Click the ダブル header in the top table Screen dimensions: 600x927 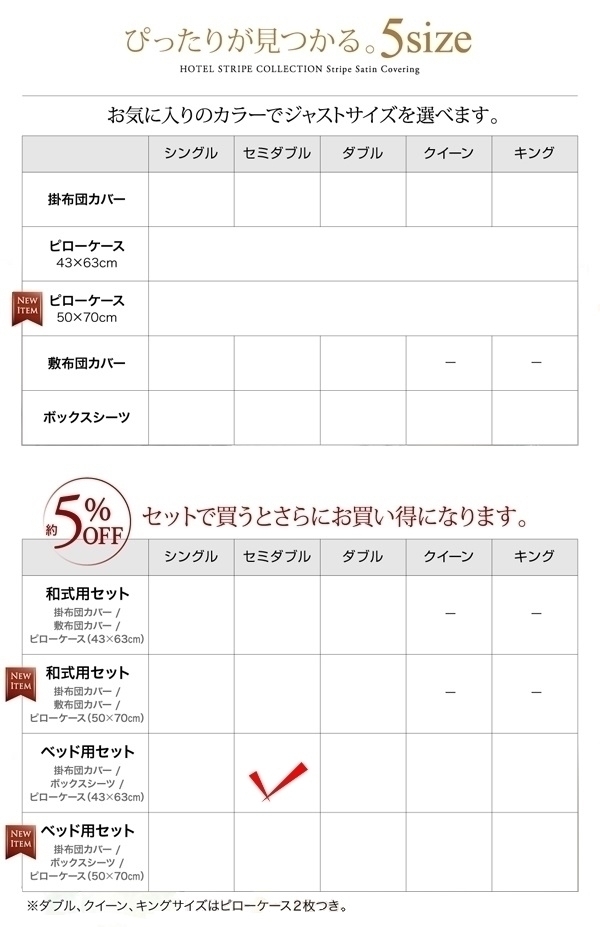pyautogui.click(x=363, y=153)
